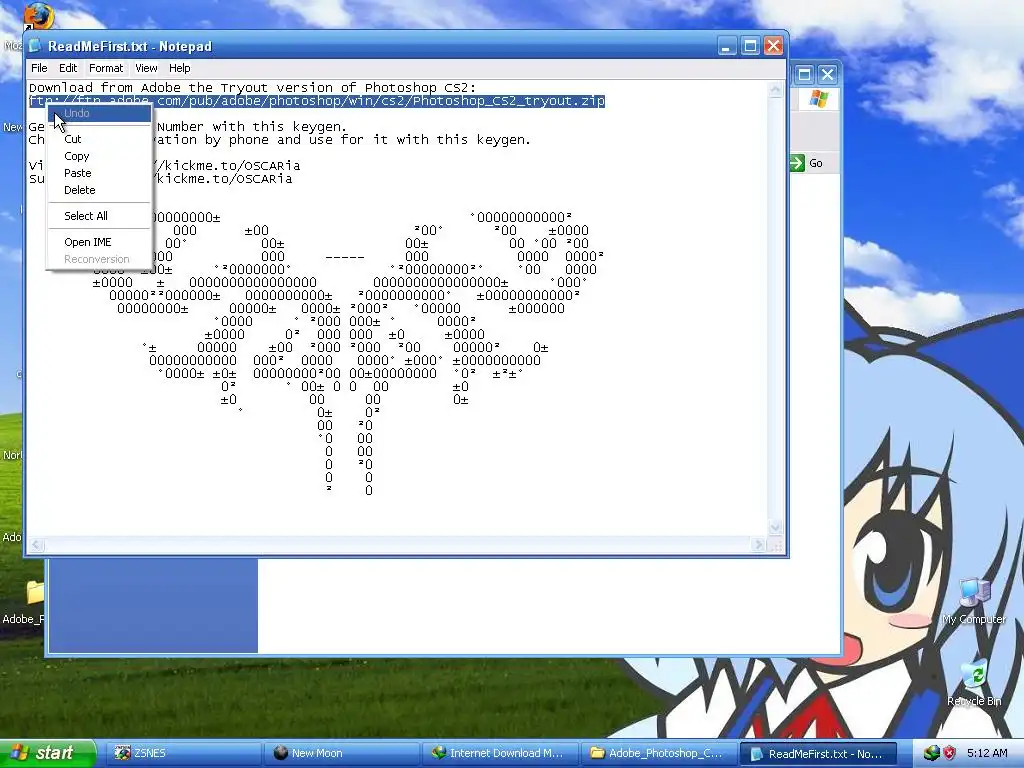Click the Notepad document icon in the title bar
Image resolution: width=1024 pixels, height=768 pixels.
click(x=35, y=46)
